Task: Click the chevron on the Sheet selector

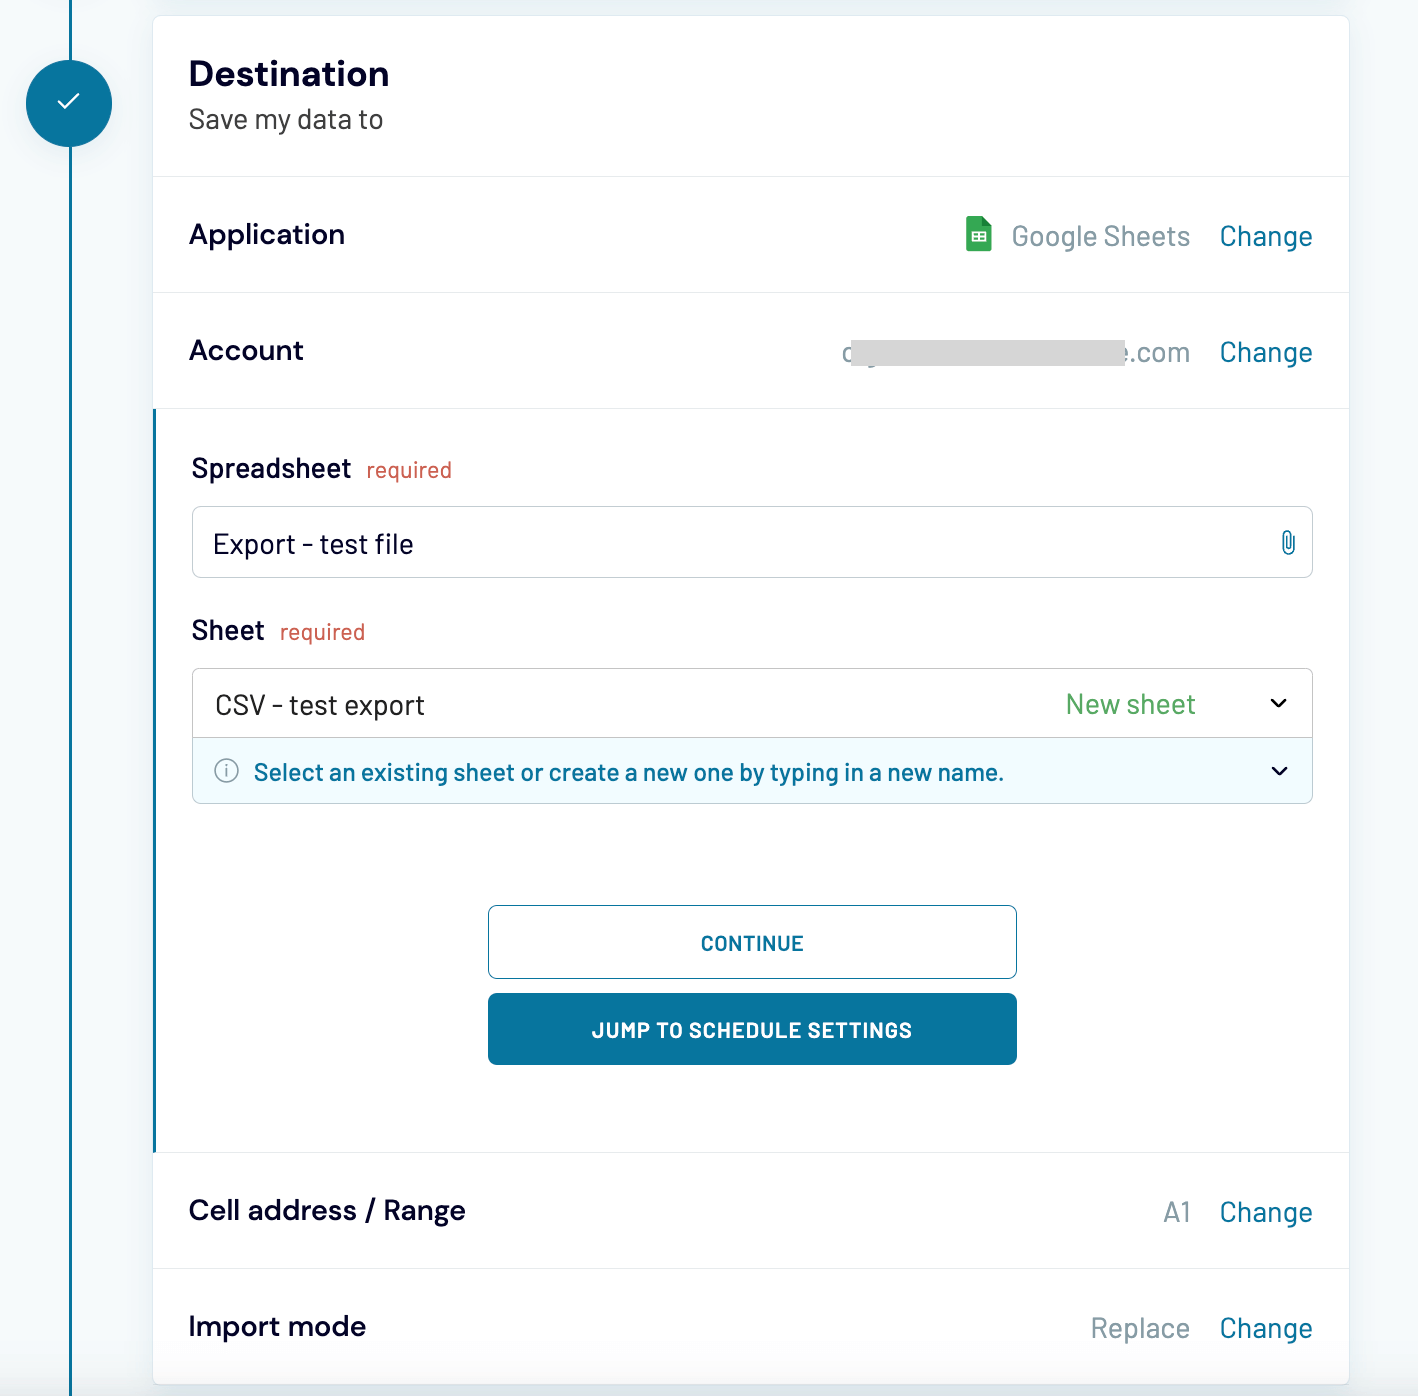Action: [x=1278, y=703]
